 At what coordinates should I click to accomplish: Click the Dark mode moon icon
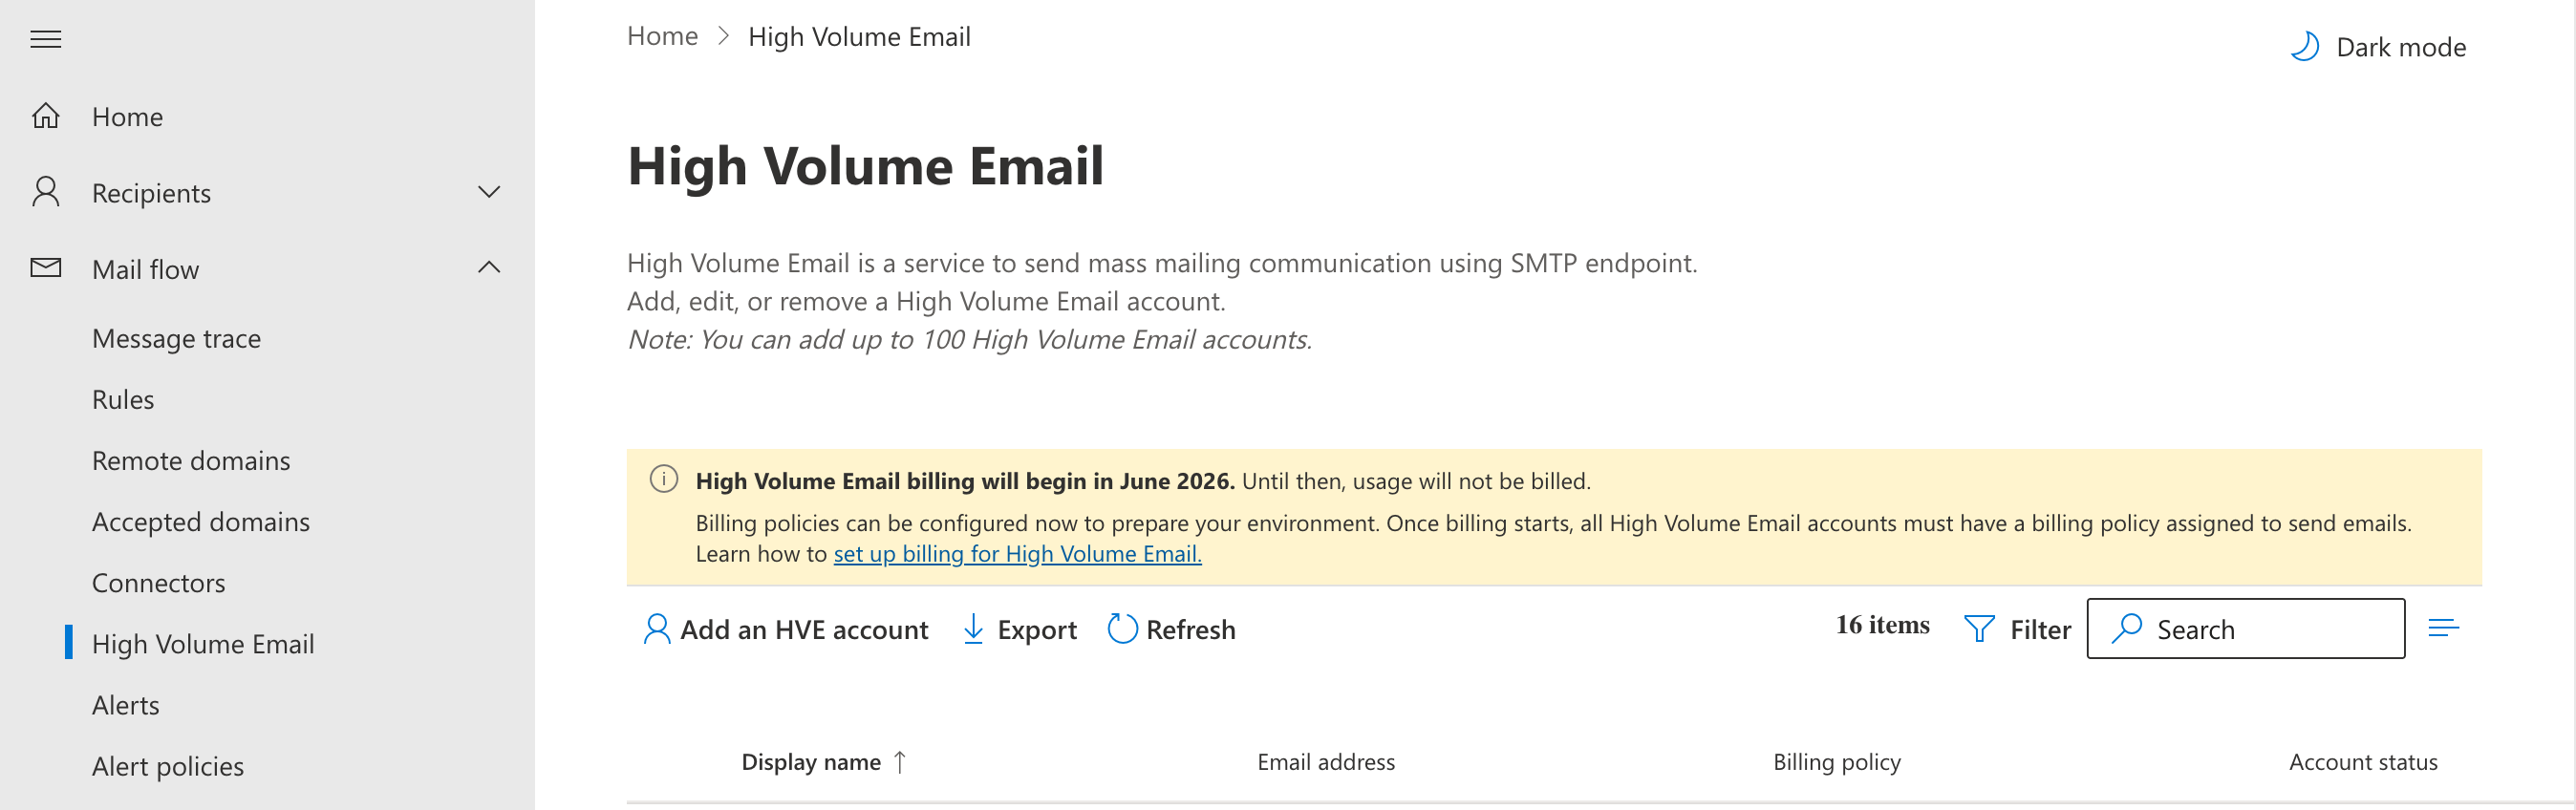click(2304, 47)
